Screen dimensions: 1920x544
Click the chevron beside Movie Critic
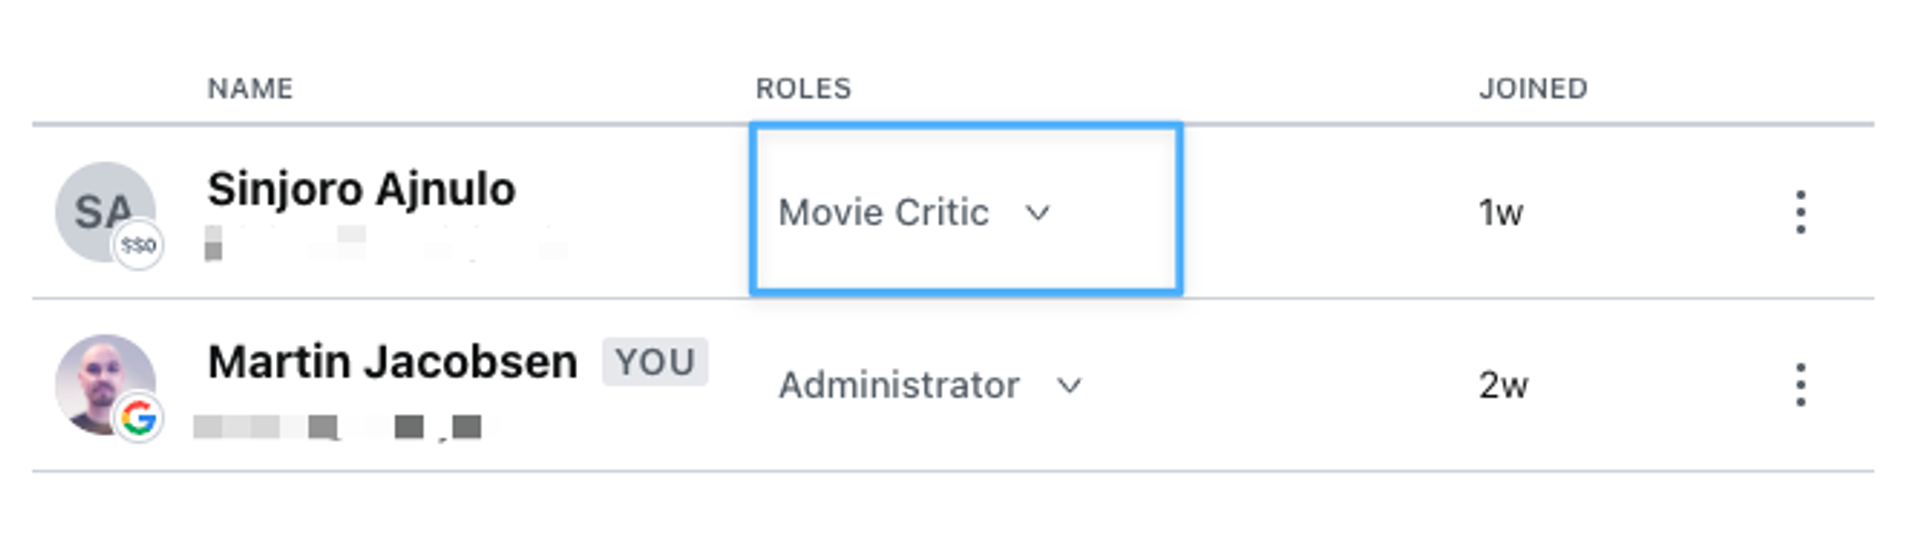(x=1038, y=212)
